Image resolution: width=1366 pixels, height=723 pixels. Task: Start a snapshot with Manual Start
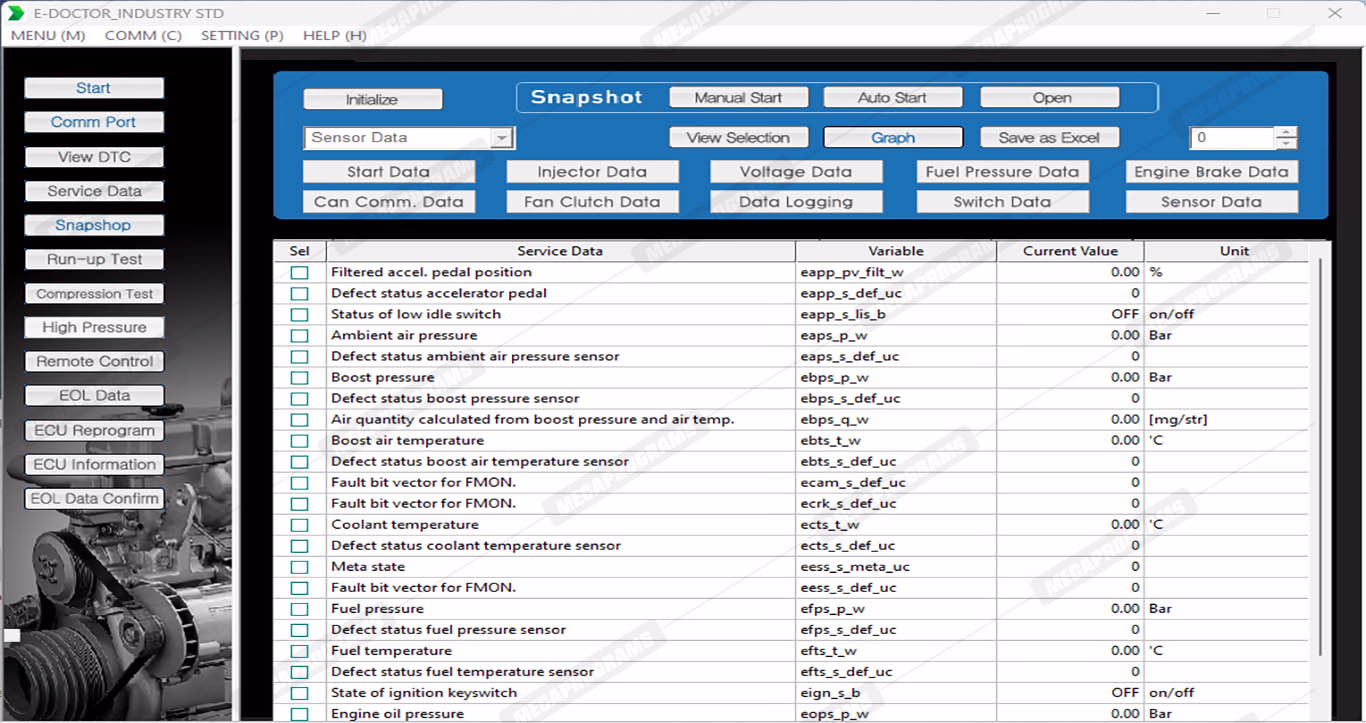pyautogui.click(x=738, y=98)
